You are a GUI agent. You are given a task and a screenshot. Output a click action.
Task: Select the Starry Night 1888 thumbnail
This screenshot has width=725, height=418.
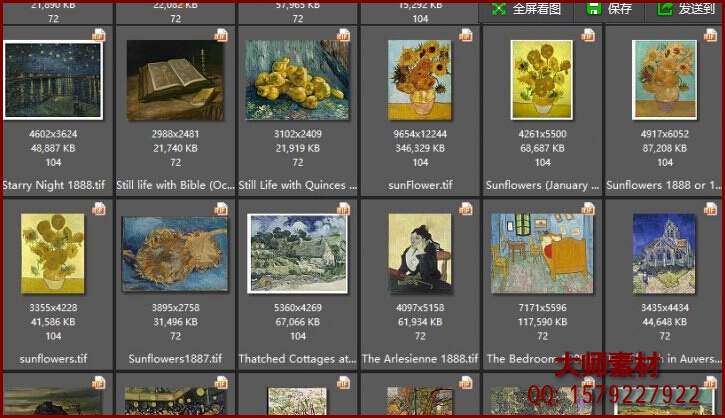[x=53, y=80]
